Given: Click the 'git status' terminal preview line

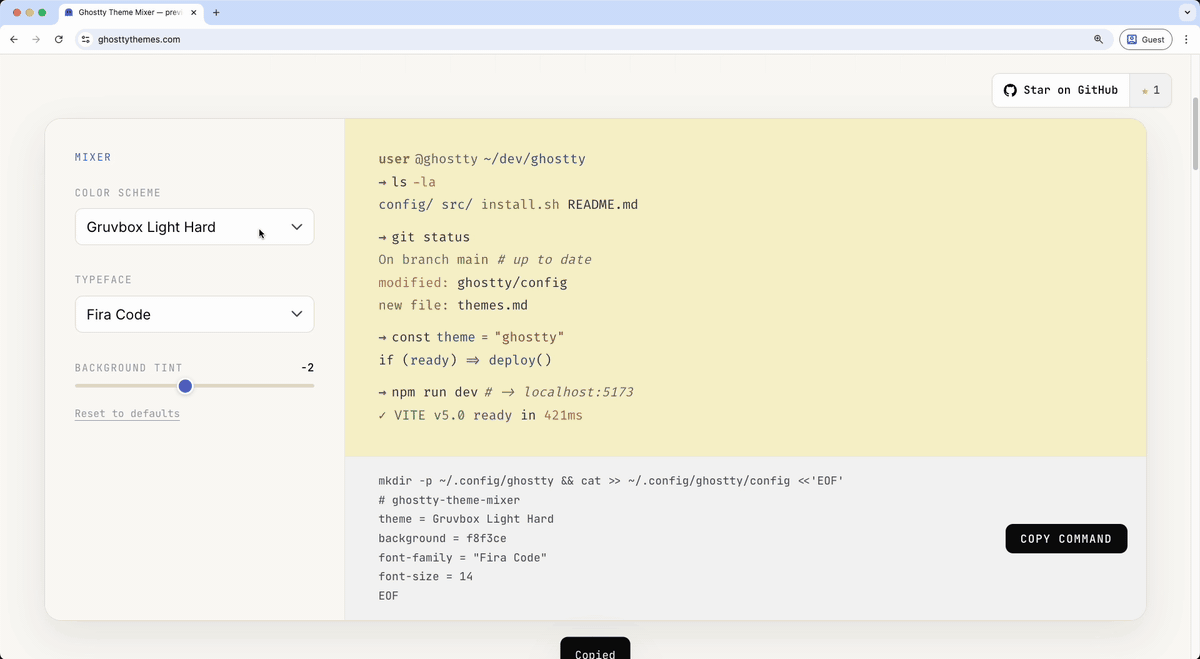Looking at the screenshot, I should coord(424,237).
